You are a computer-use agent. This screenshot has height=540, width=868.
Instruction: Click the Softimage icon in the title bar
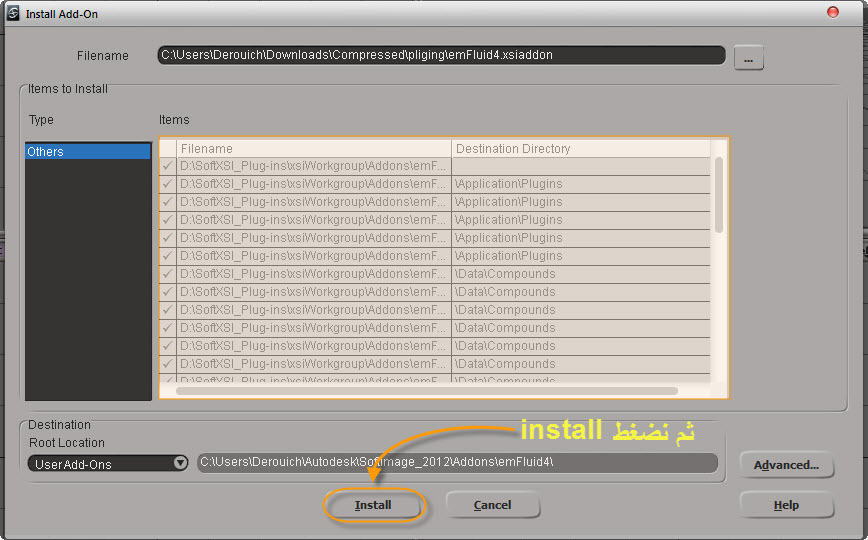pyautogui.click(x=13, y=13)
